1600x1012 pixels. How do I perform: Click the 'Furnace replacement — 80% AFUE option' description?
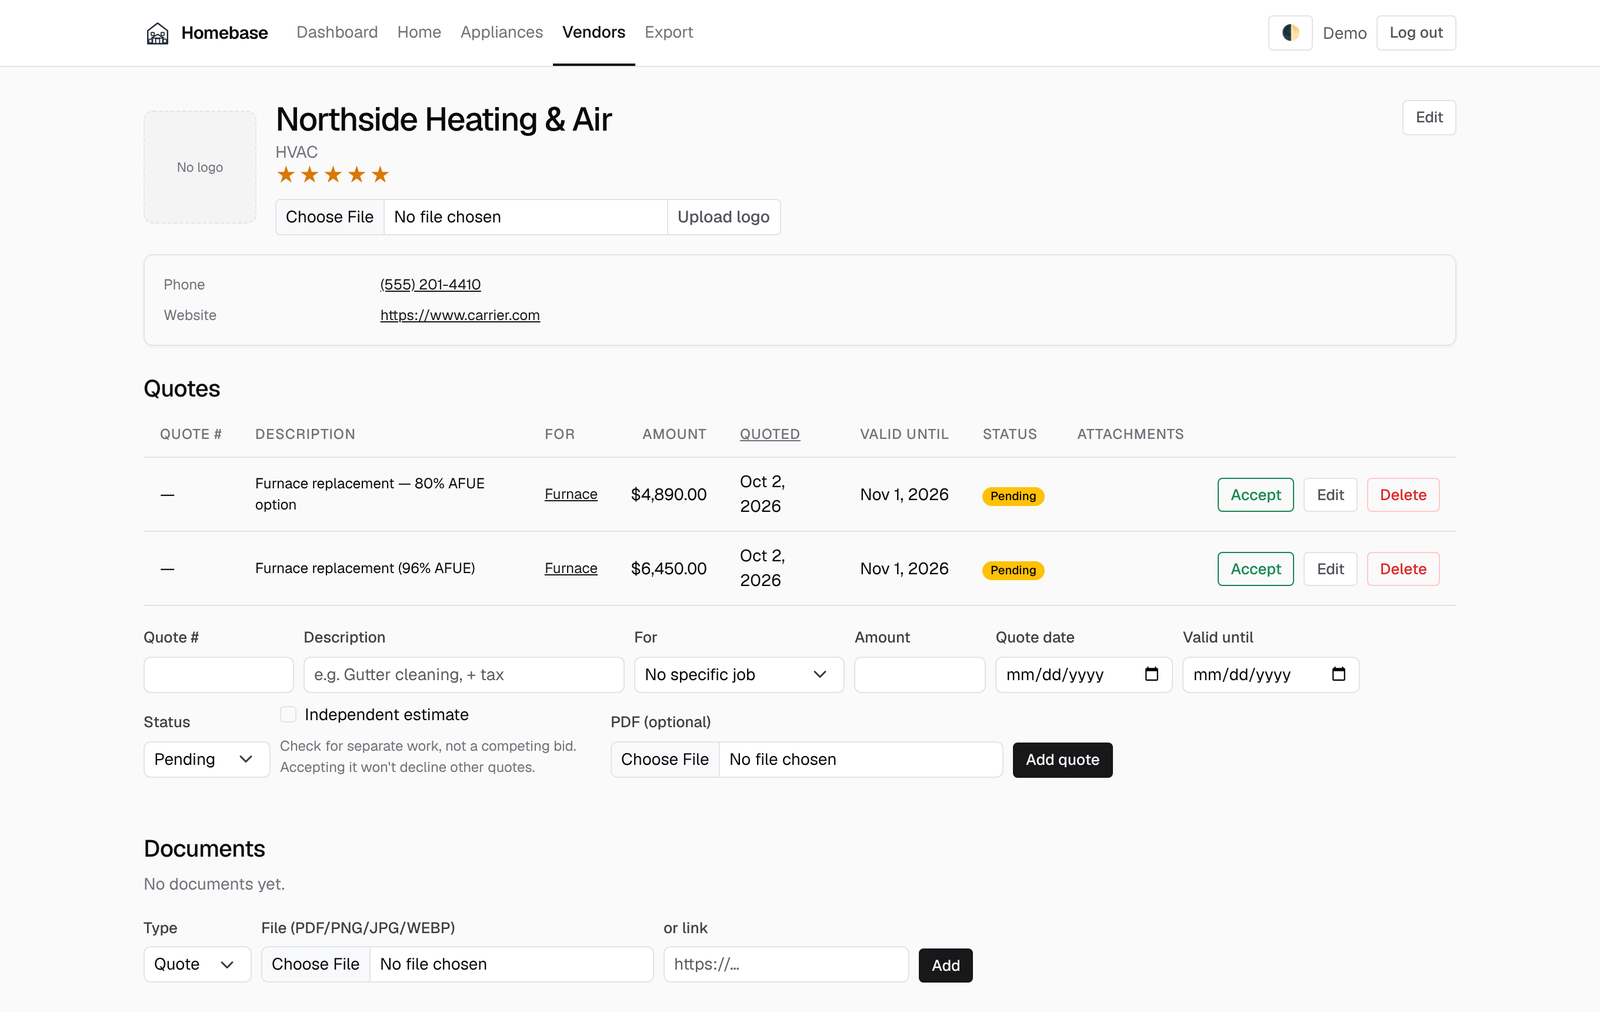pyautogui.click(x=370, y=494)
